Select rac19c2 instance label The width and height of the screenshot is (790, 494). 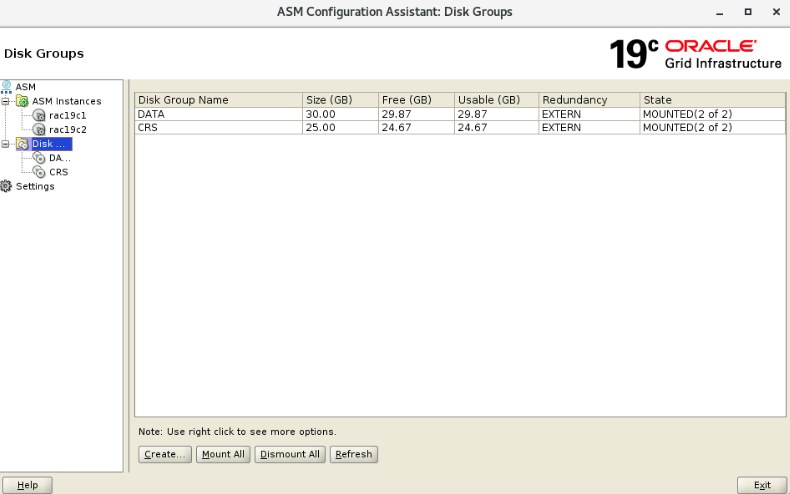[68, 130]
